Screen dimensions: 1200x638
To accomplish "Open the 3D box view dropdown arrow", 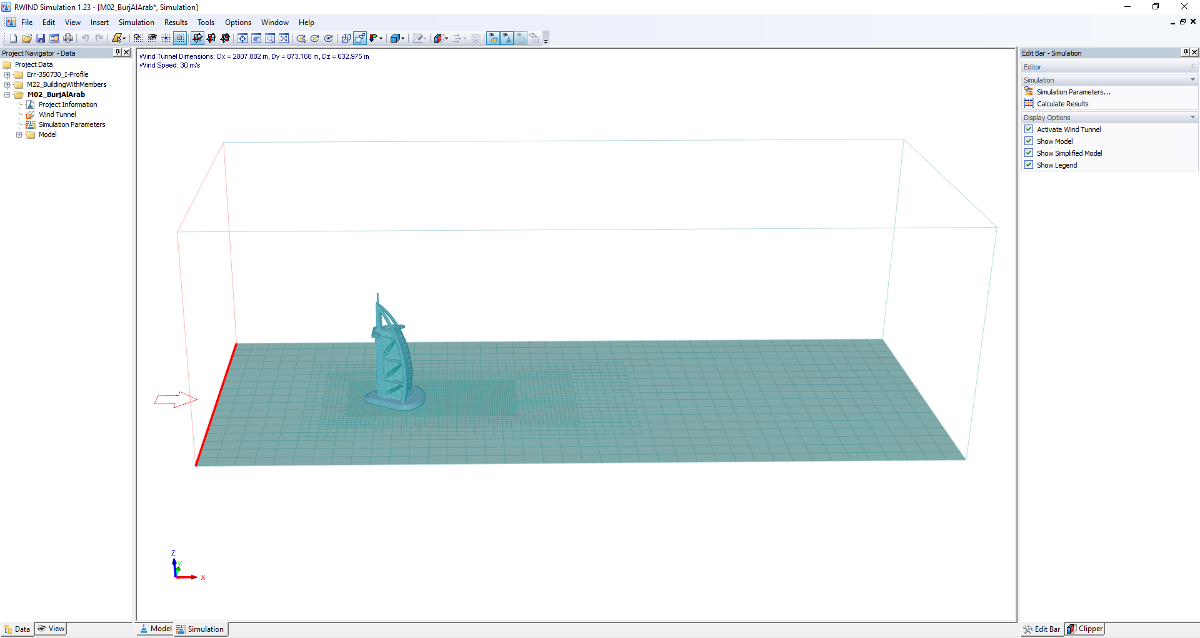I will 404,38.
